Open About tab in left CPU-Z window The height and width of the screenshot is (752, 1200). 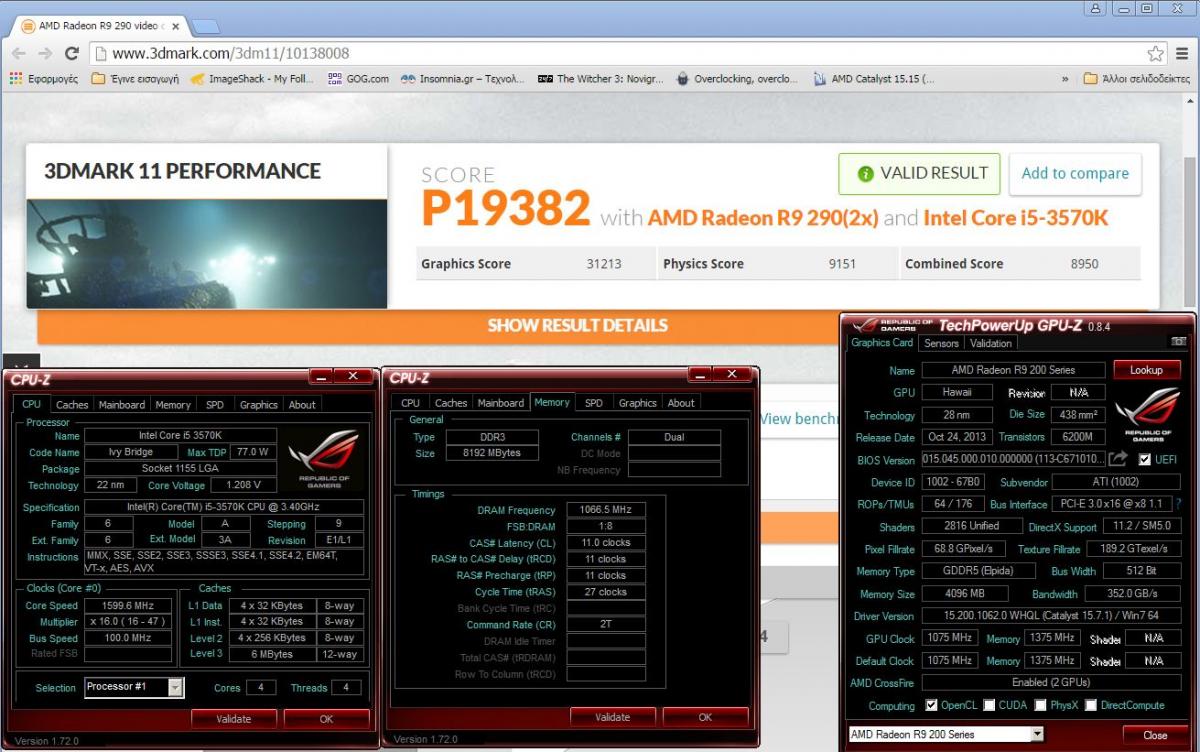click(x=302, y=405)
